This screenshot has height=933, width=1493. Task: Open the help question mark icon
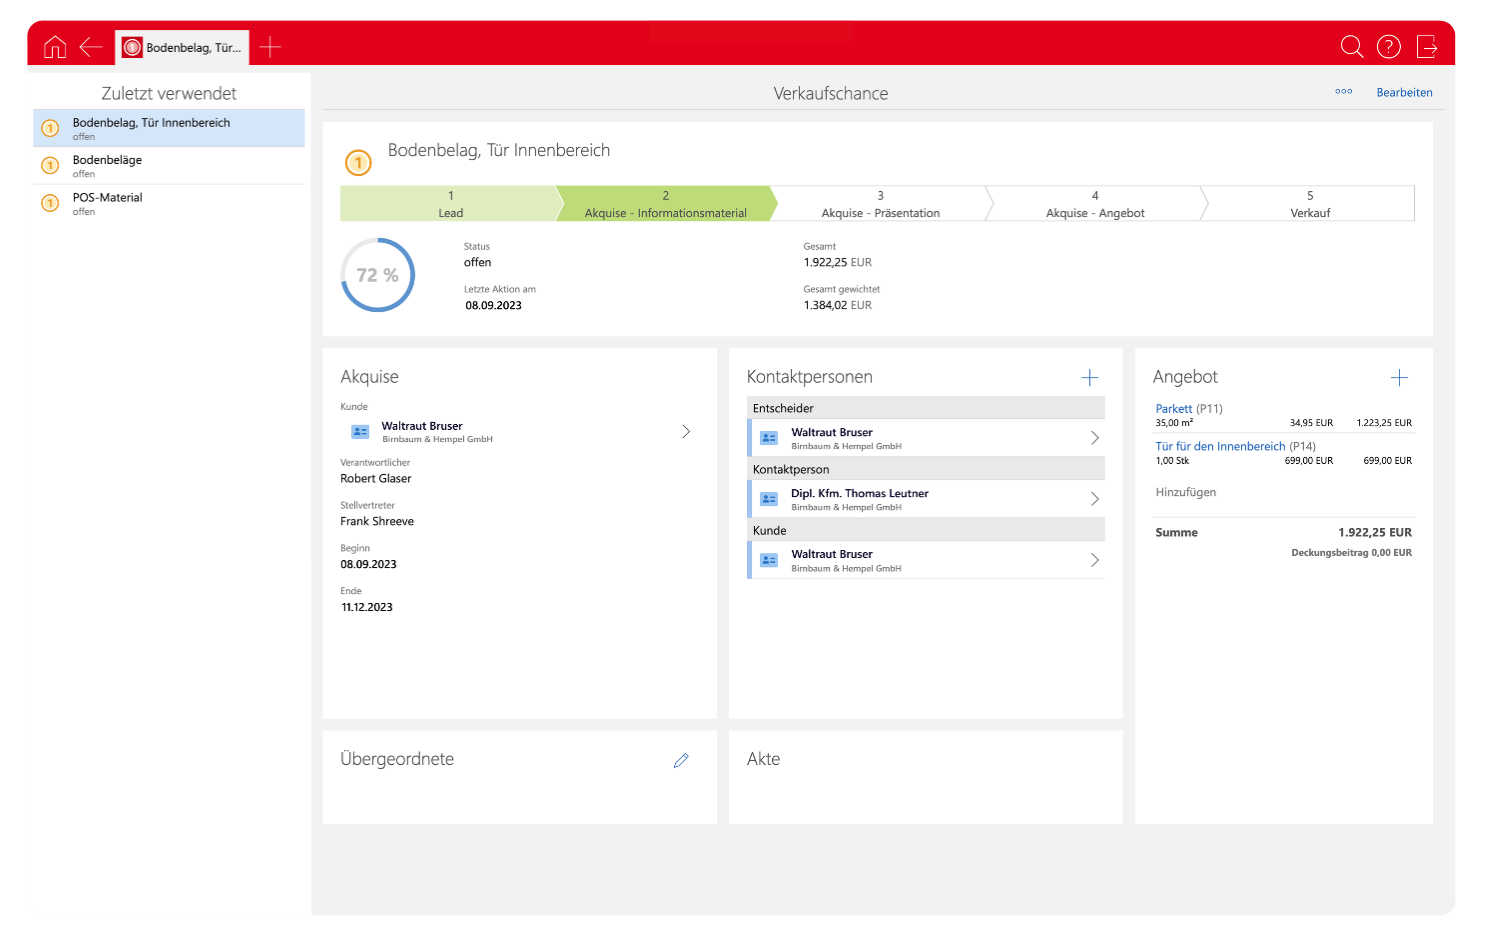1388,47
